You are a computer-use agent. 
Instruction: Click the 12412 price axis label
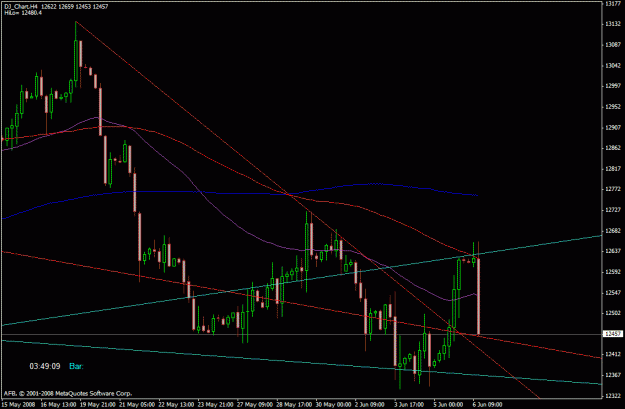(x=613, y=354)
